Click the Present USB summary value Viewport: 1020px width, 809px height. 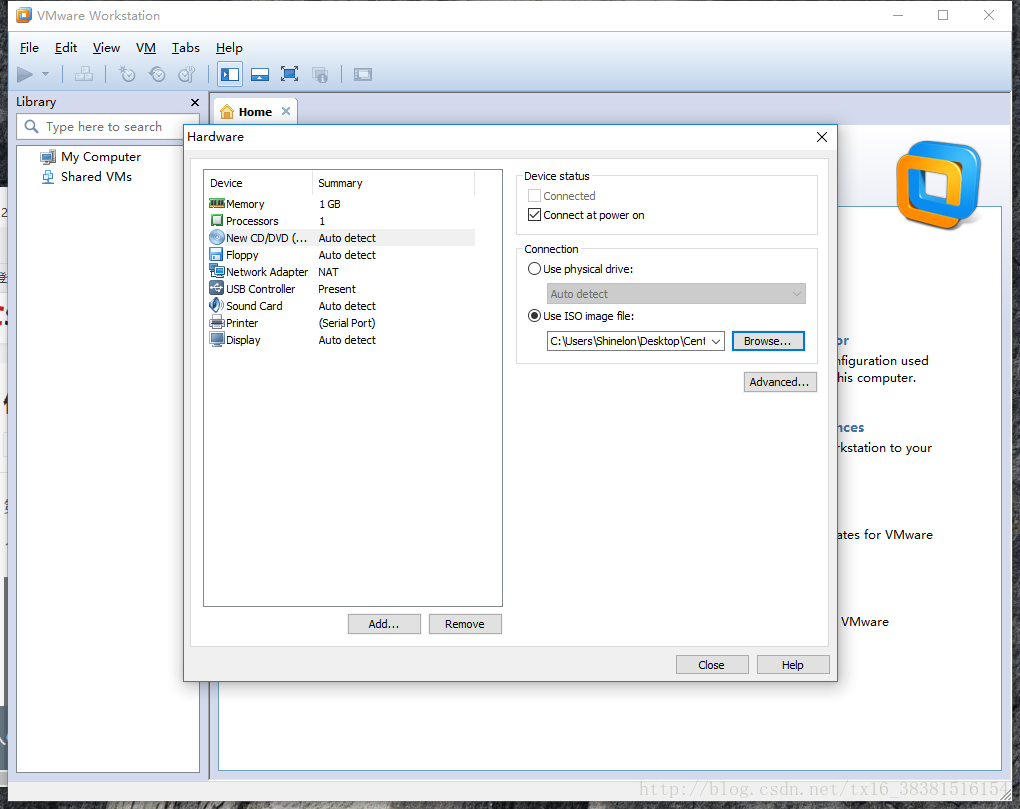[x=337, y=289]
